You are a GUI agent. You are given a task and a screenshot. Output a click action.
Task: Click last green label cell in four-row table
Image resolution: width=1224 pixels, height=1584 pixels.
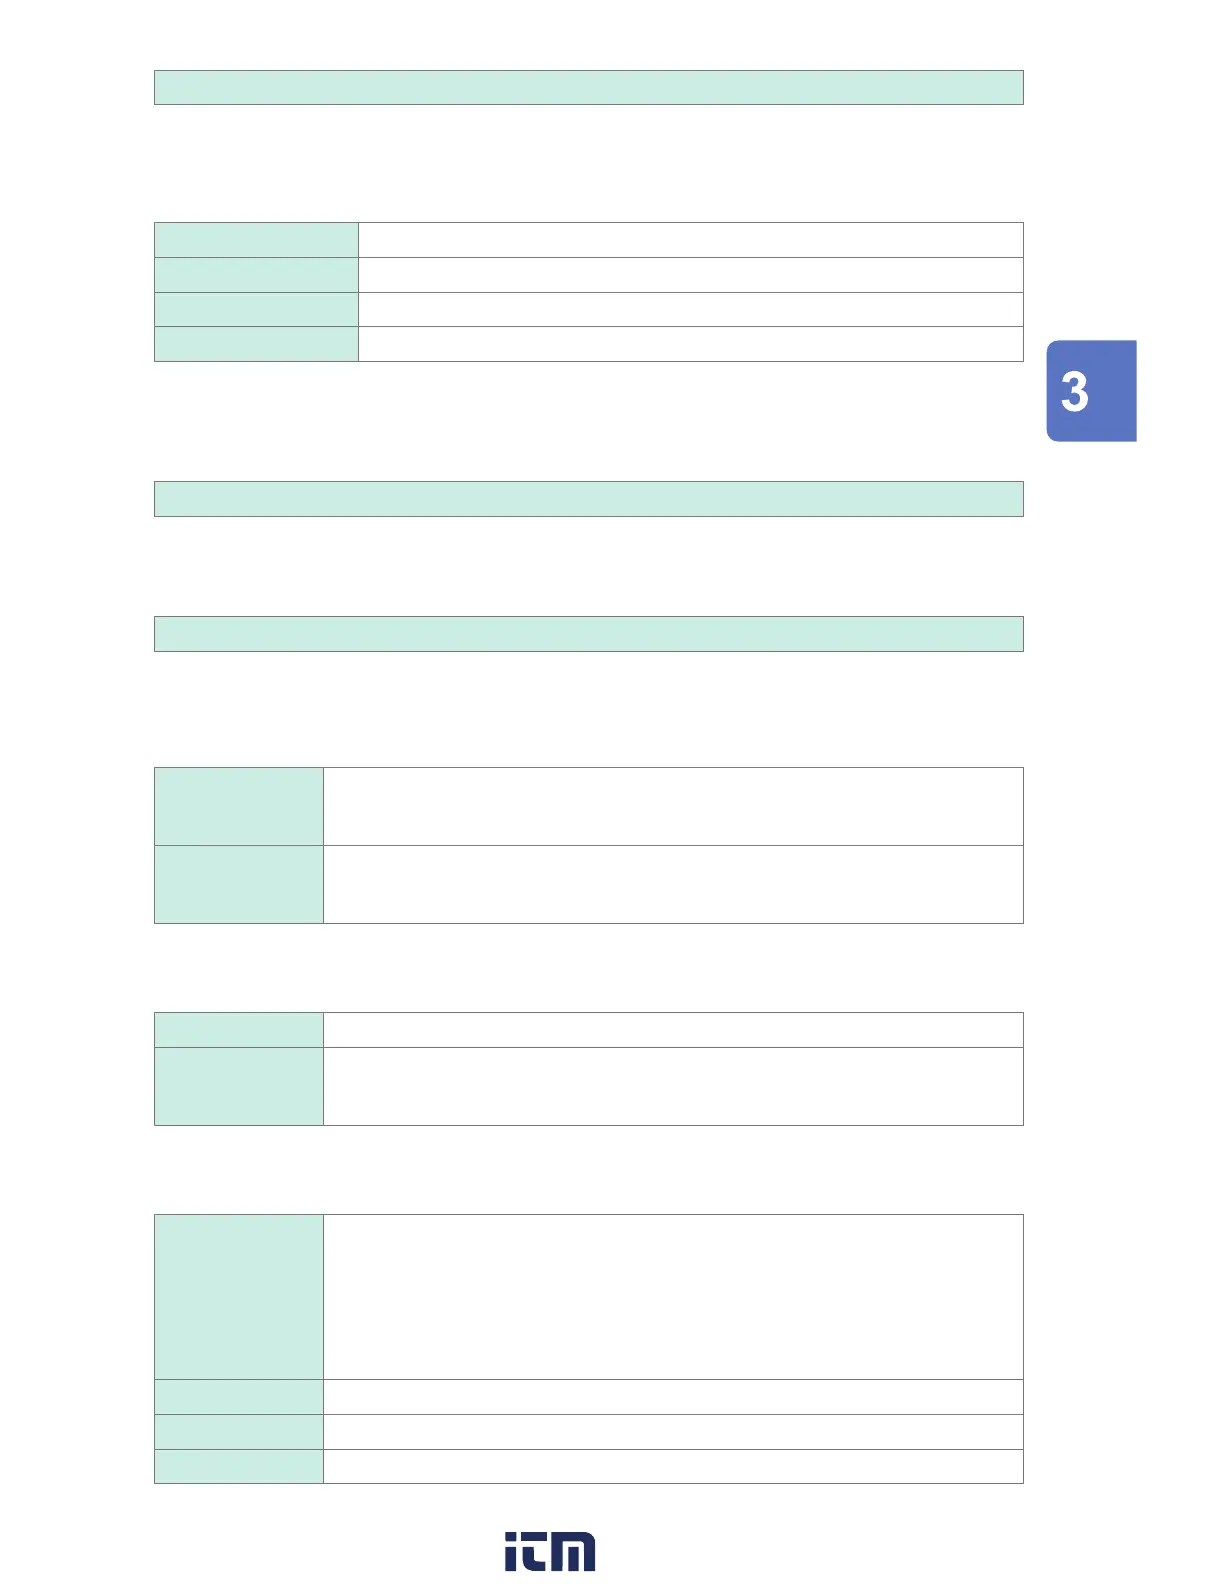tap(256, 344)
